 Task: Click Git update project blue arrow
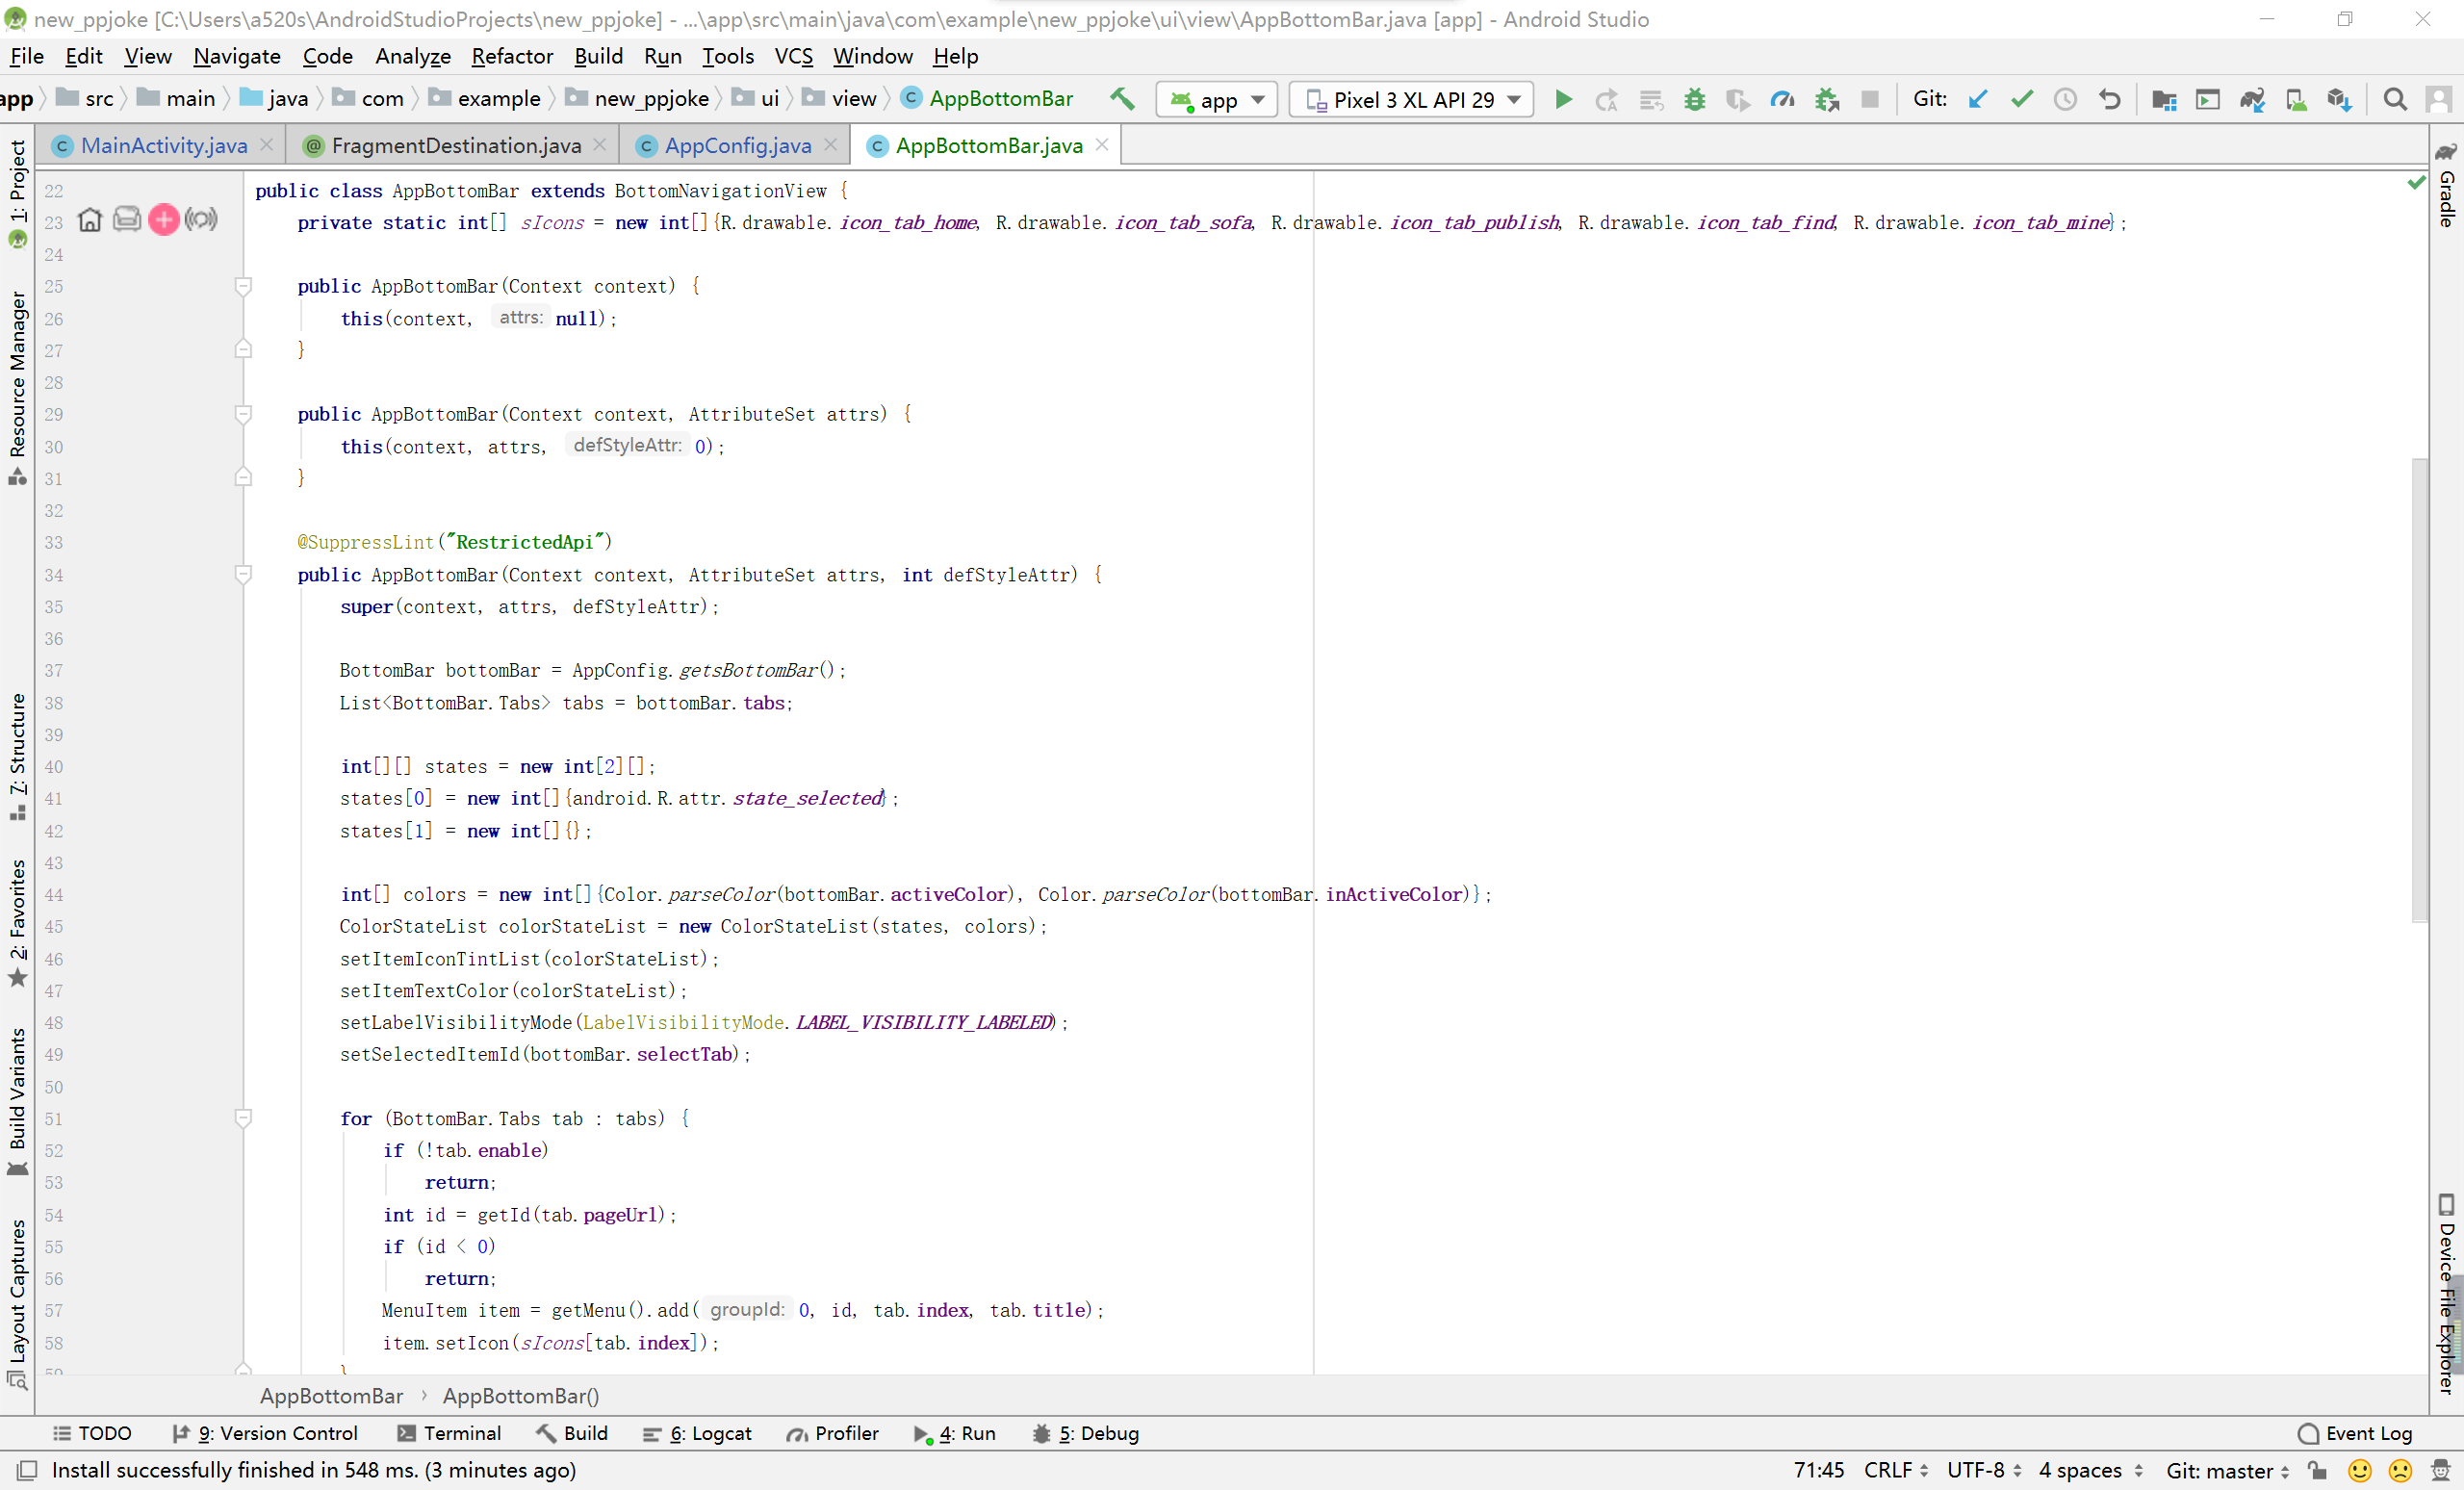1977,99
